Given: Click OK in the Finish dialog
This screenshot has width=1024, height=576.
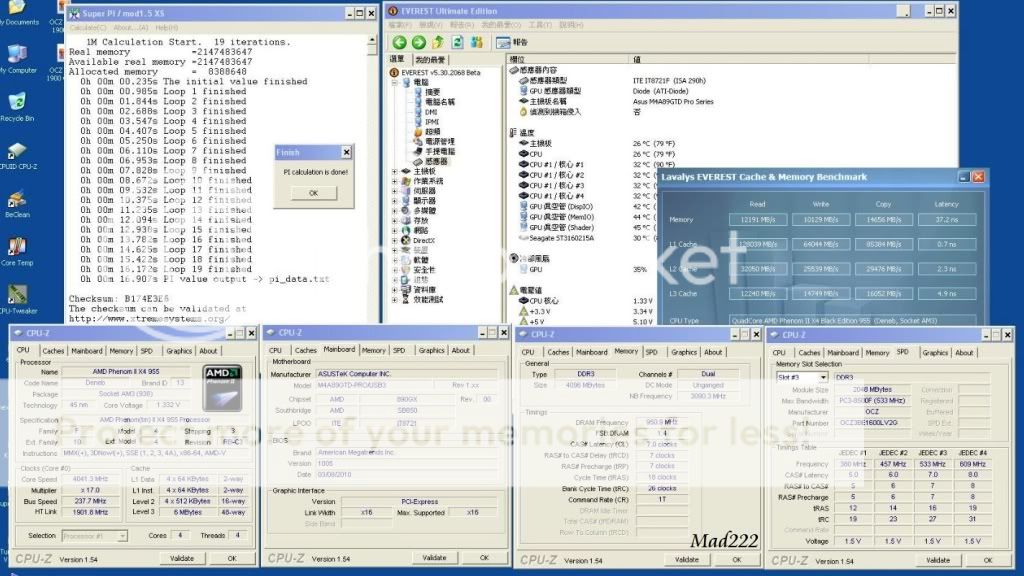Looking at the screenshot, I should (x=313, y=193).
